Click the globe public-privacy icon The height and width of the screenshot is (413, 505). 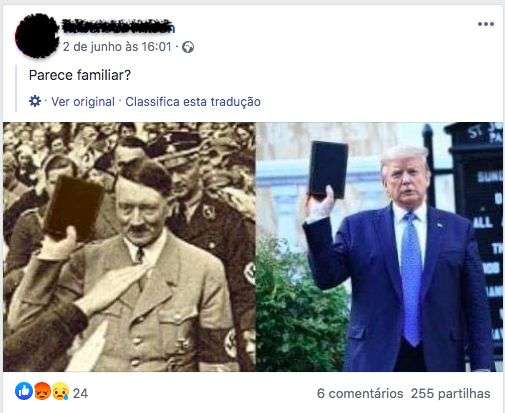tap(188, 47)
